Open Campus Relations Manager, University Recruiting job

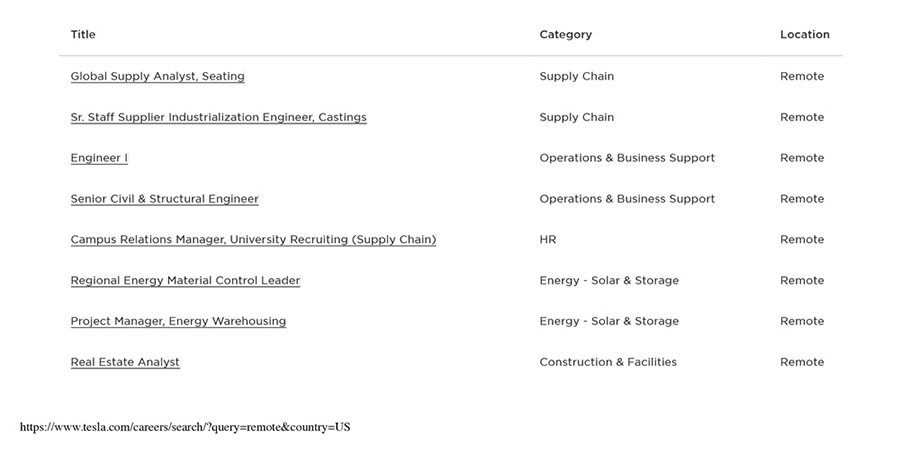pos(253,240)
